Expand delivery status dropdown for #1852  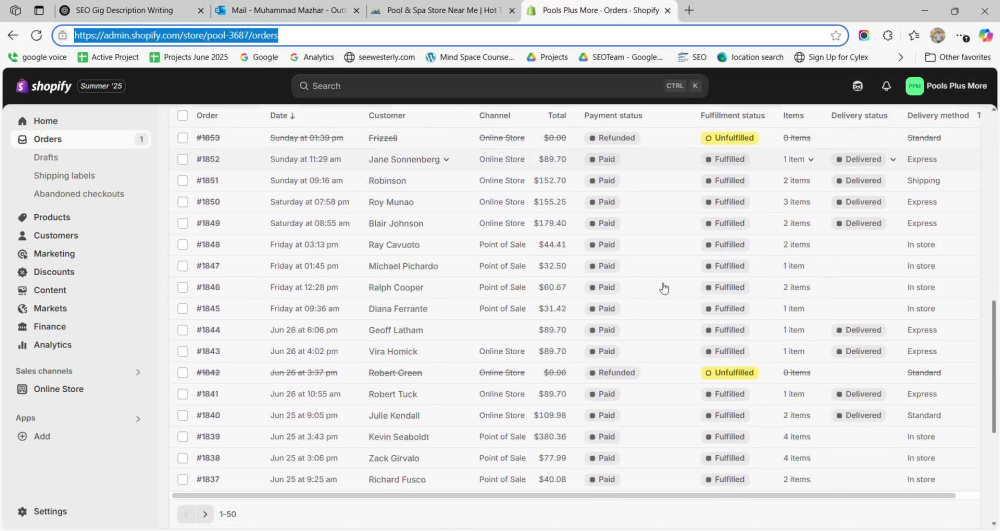pyautogui.click(x=893, y=160)
